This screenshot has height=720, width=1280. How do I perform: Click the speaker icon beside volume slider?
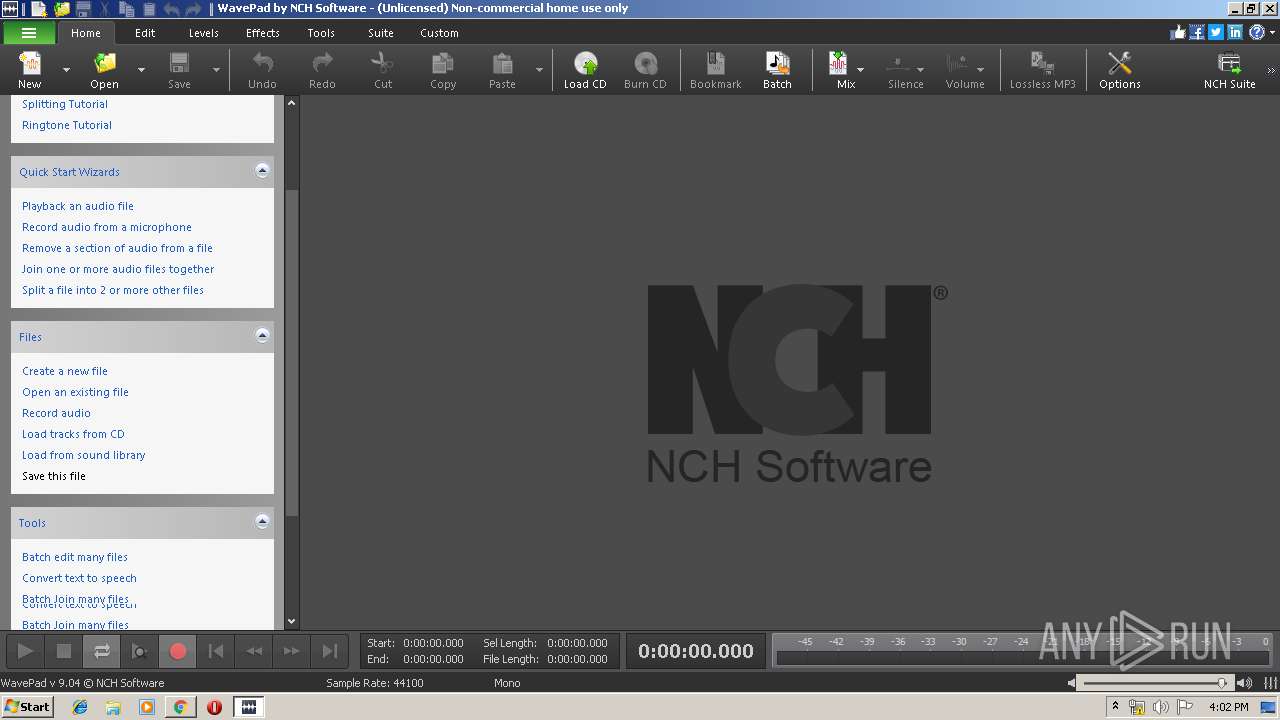[x=1246, y=683]
